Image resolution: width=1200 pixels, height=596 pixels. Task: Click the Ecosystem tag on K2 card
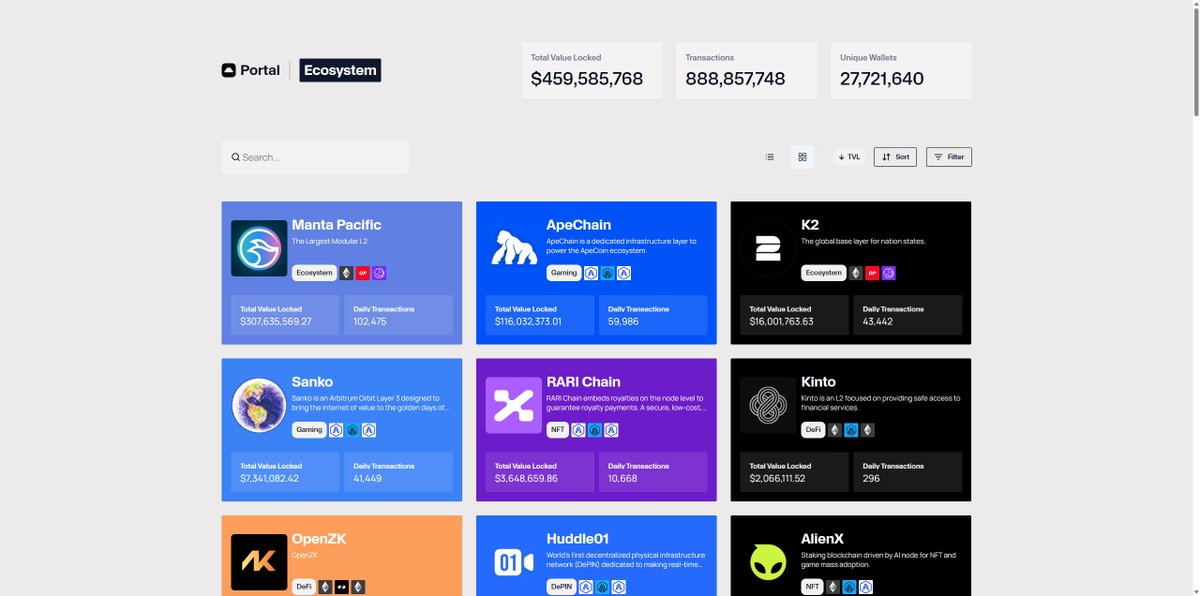click(824, 273)
